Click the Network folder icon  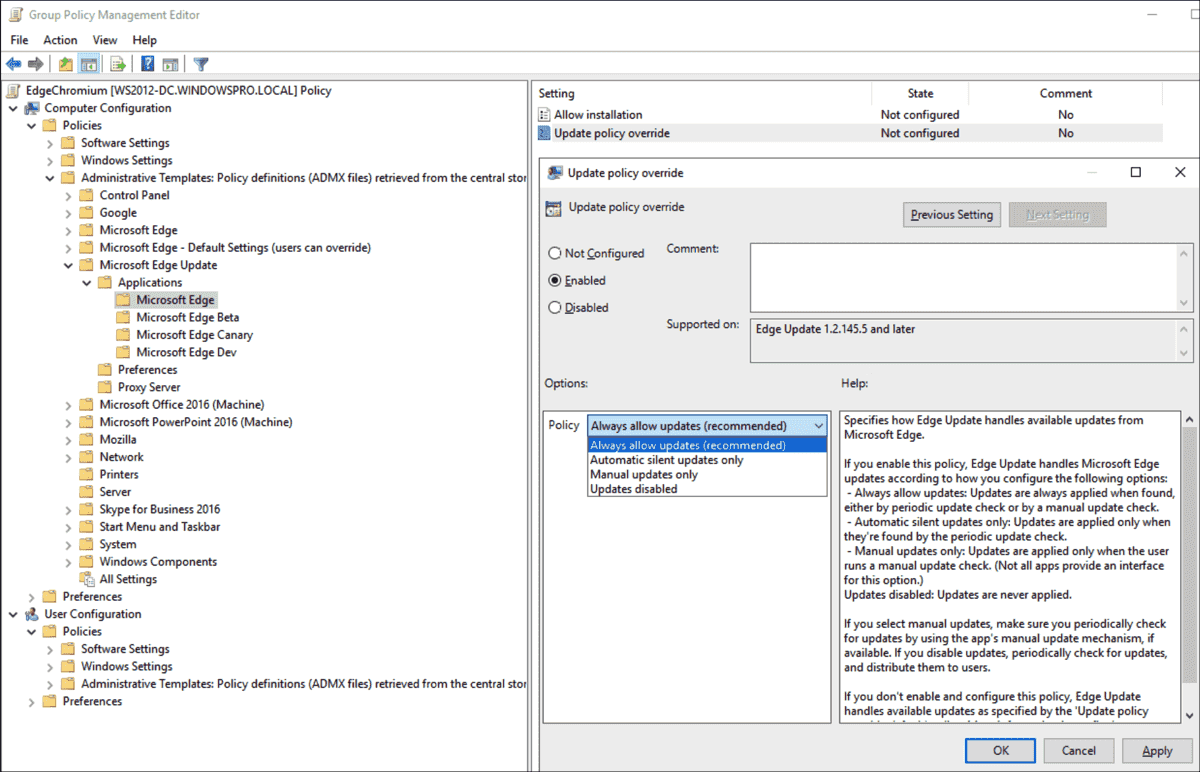tap(87, 457)
